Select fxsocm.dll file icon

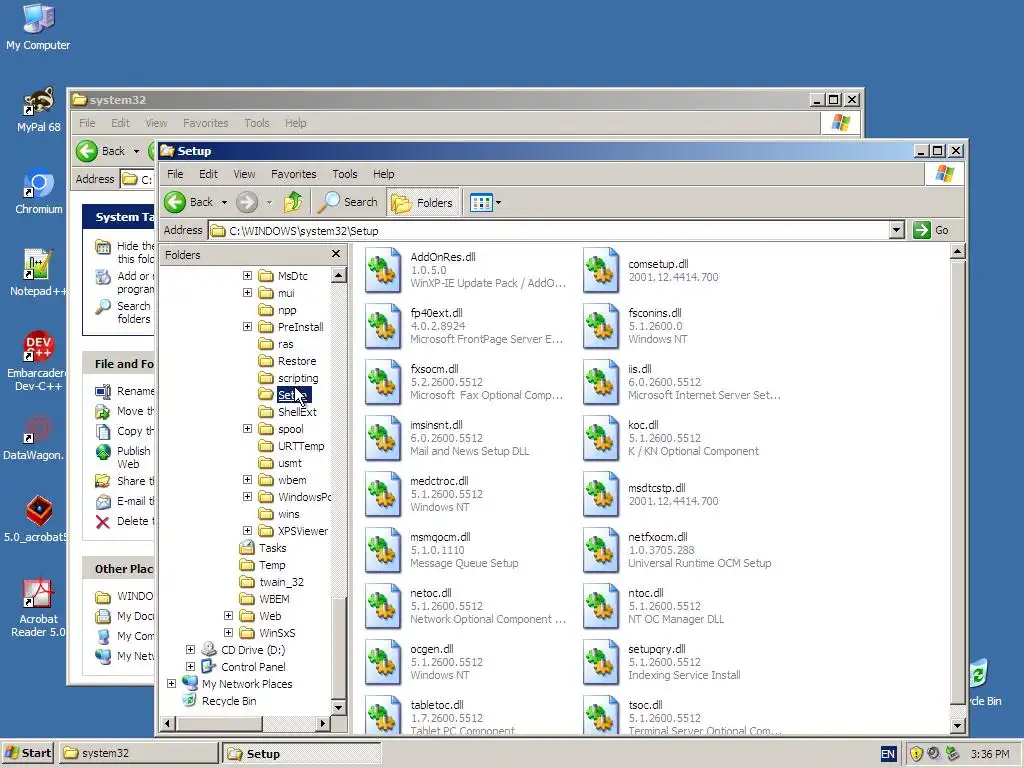pos(383,382)
